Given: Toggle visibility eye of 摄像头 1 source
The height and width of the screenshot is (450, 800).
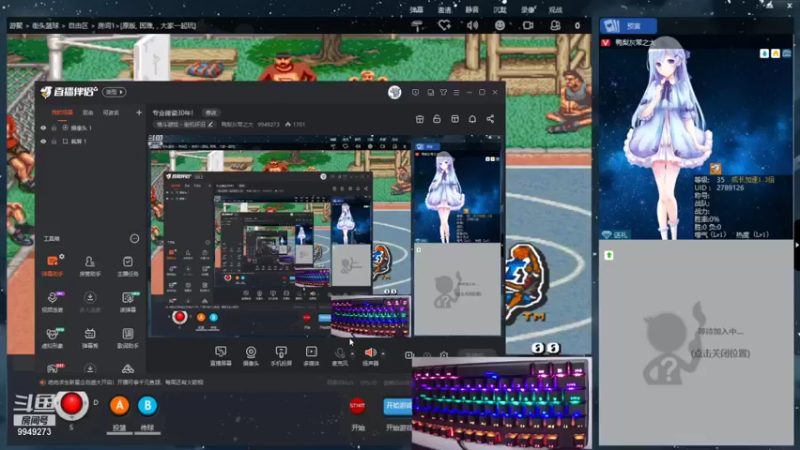Looking at the screenshot, I should (43, 128).
